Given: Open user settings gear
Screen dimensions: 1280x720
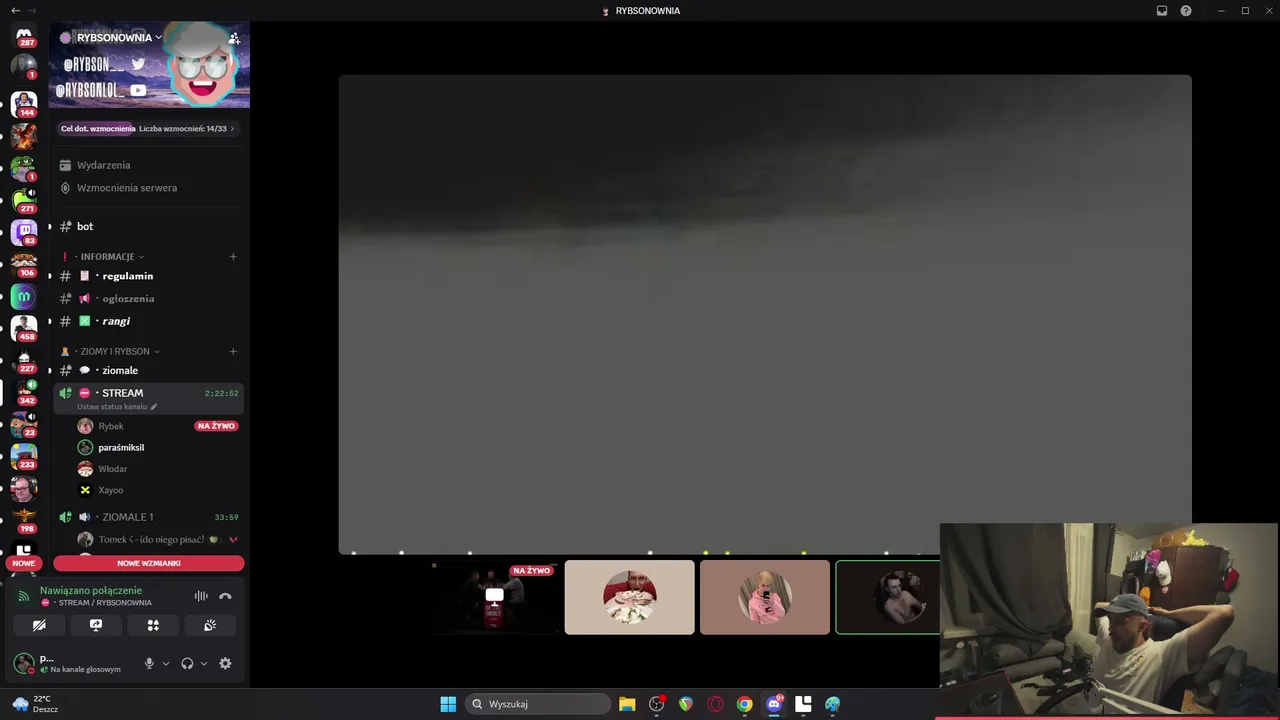Looking at the screenshot, I should click(225, 663).
